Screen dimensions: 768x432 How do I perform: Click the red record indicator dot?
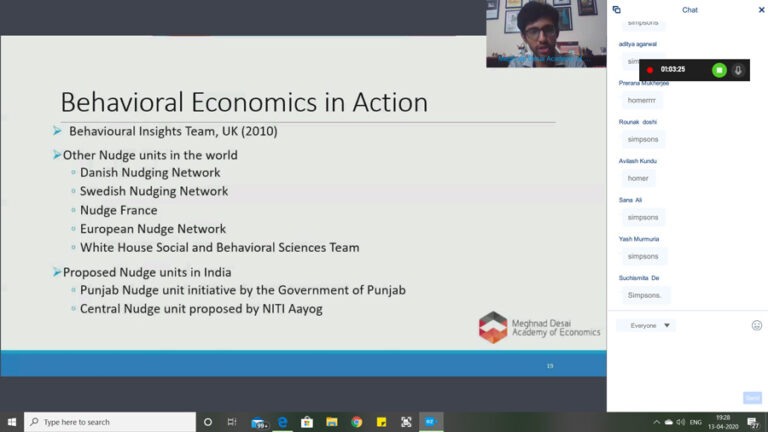click(x=650, y=70)
